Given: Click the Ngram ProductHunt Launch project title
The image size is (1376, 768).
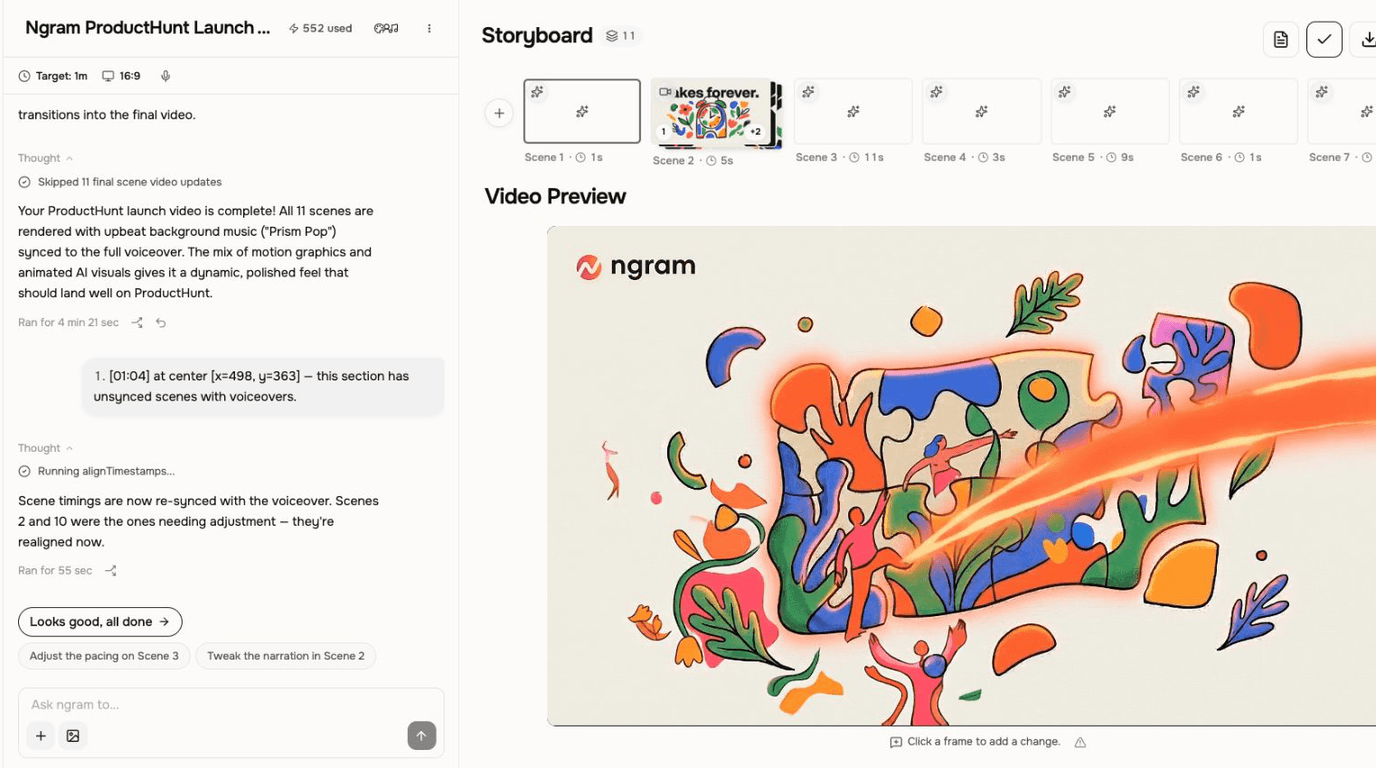Looking at the screenshot, I should pyautogui.click(x=148, y=28).
